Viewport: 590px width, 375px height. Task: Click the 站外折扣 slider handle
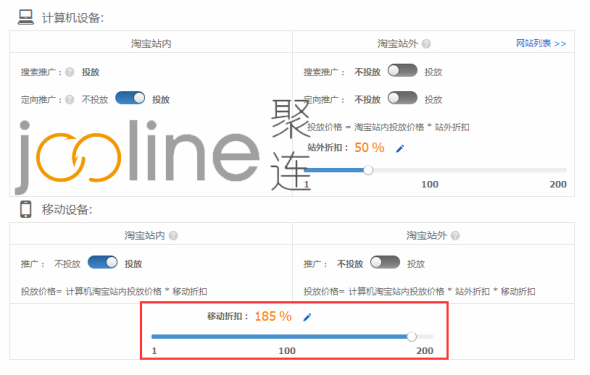tap(368, 170)
